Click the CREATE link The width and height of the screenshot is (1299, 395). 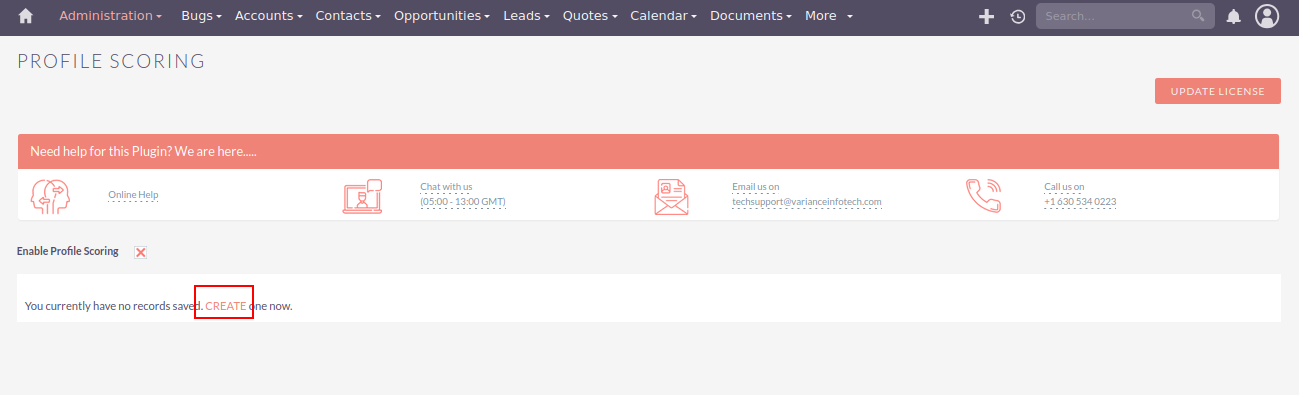226,306
